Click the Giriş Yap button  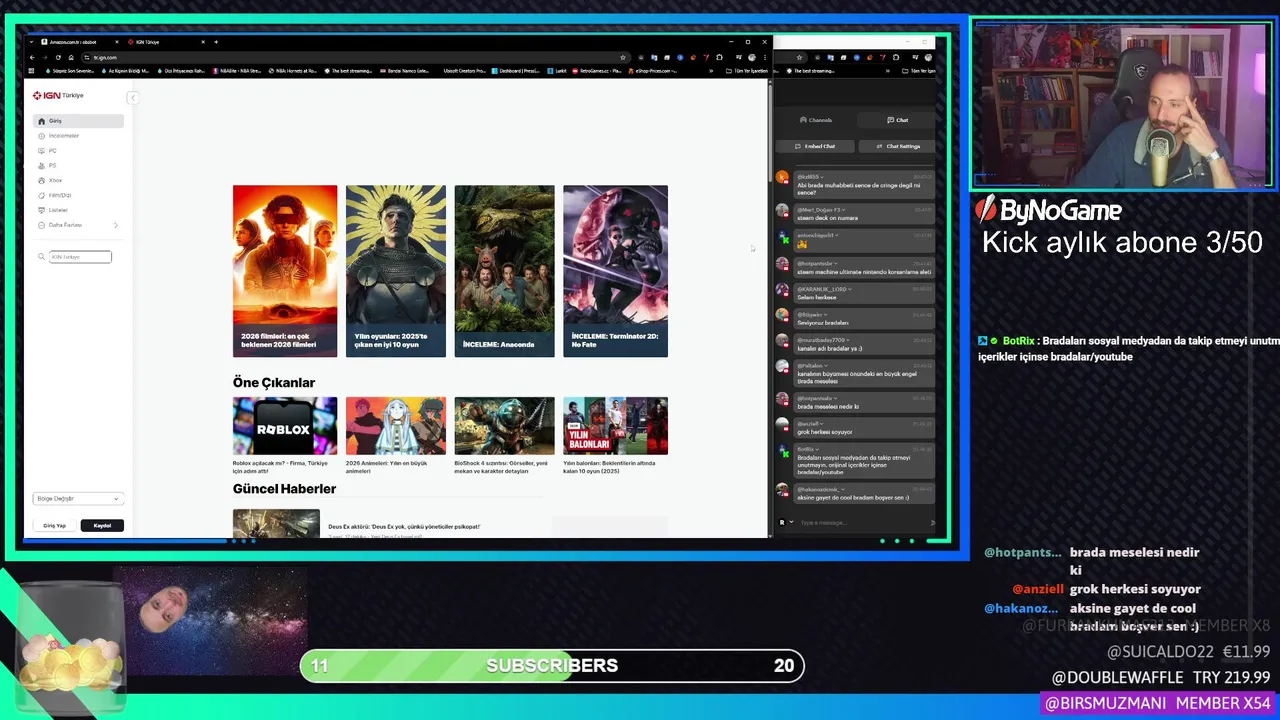(54, 526)
